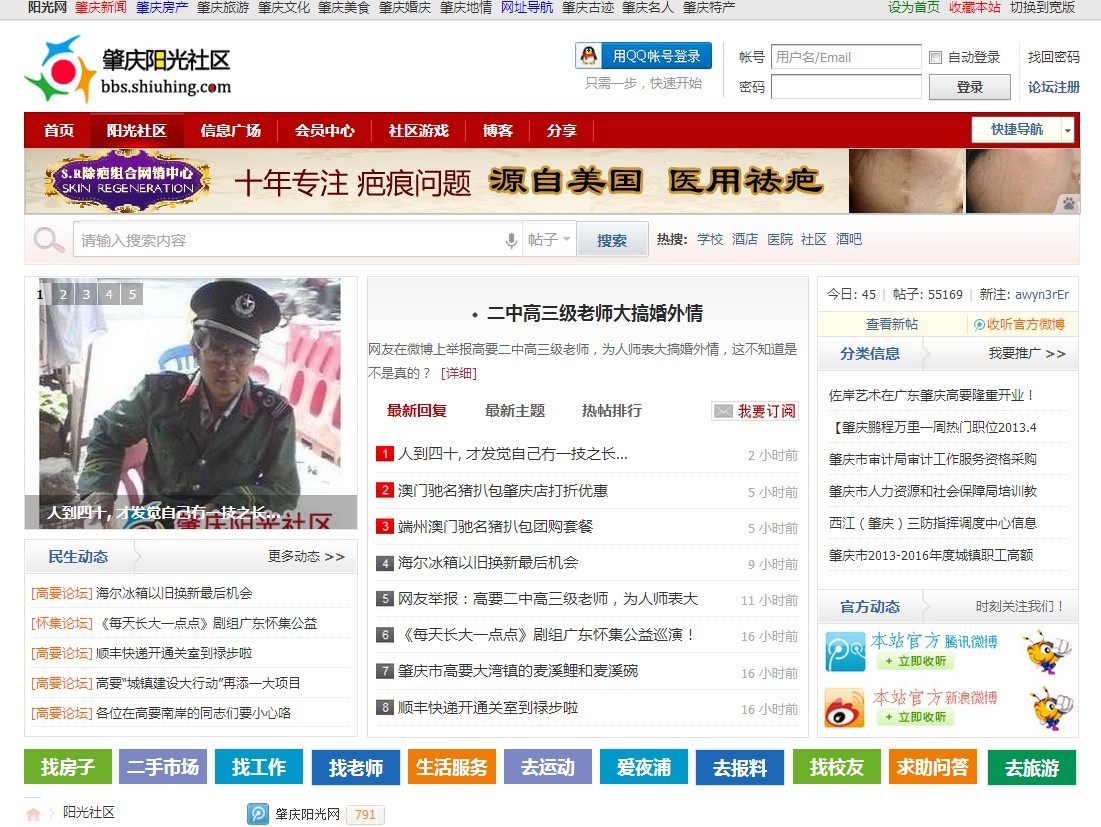Image resolution: width=1101 pixels, height=827 pixels.
Task: Open the 首页 navigation item
Action: pyautogui.click(x=58, y=131)
